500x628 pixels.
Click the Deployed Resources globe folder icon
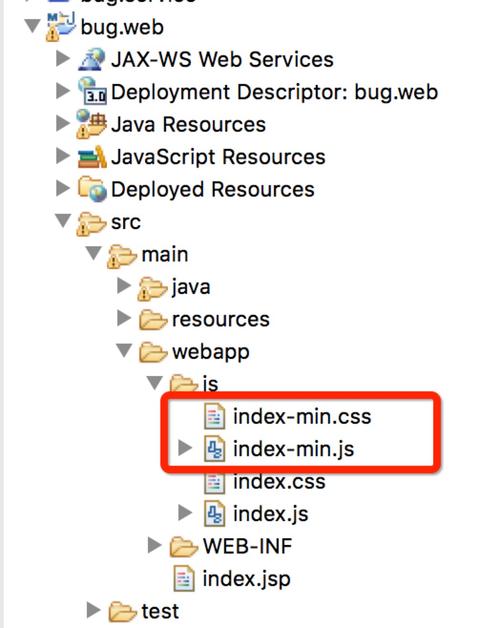pos(92,189)
